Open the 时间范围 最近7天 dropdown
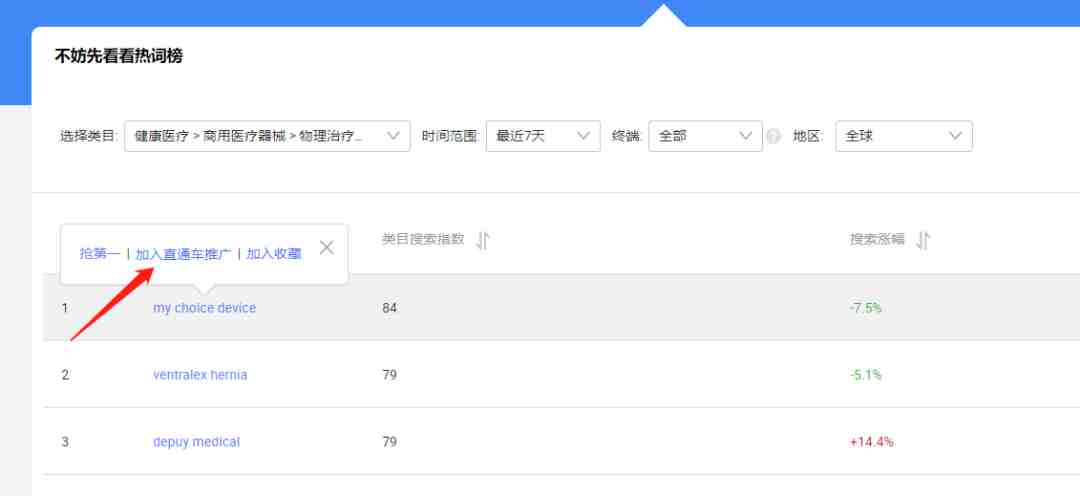 coord(543,136)
